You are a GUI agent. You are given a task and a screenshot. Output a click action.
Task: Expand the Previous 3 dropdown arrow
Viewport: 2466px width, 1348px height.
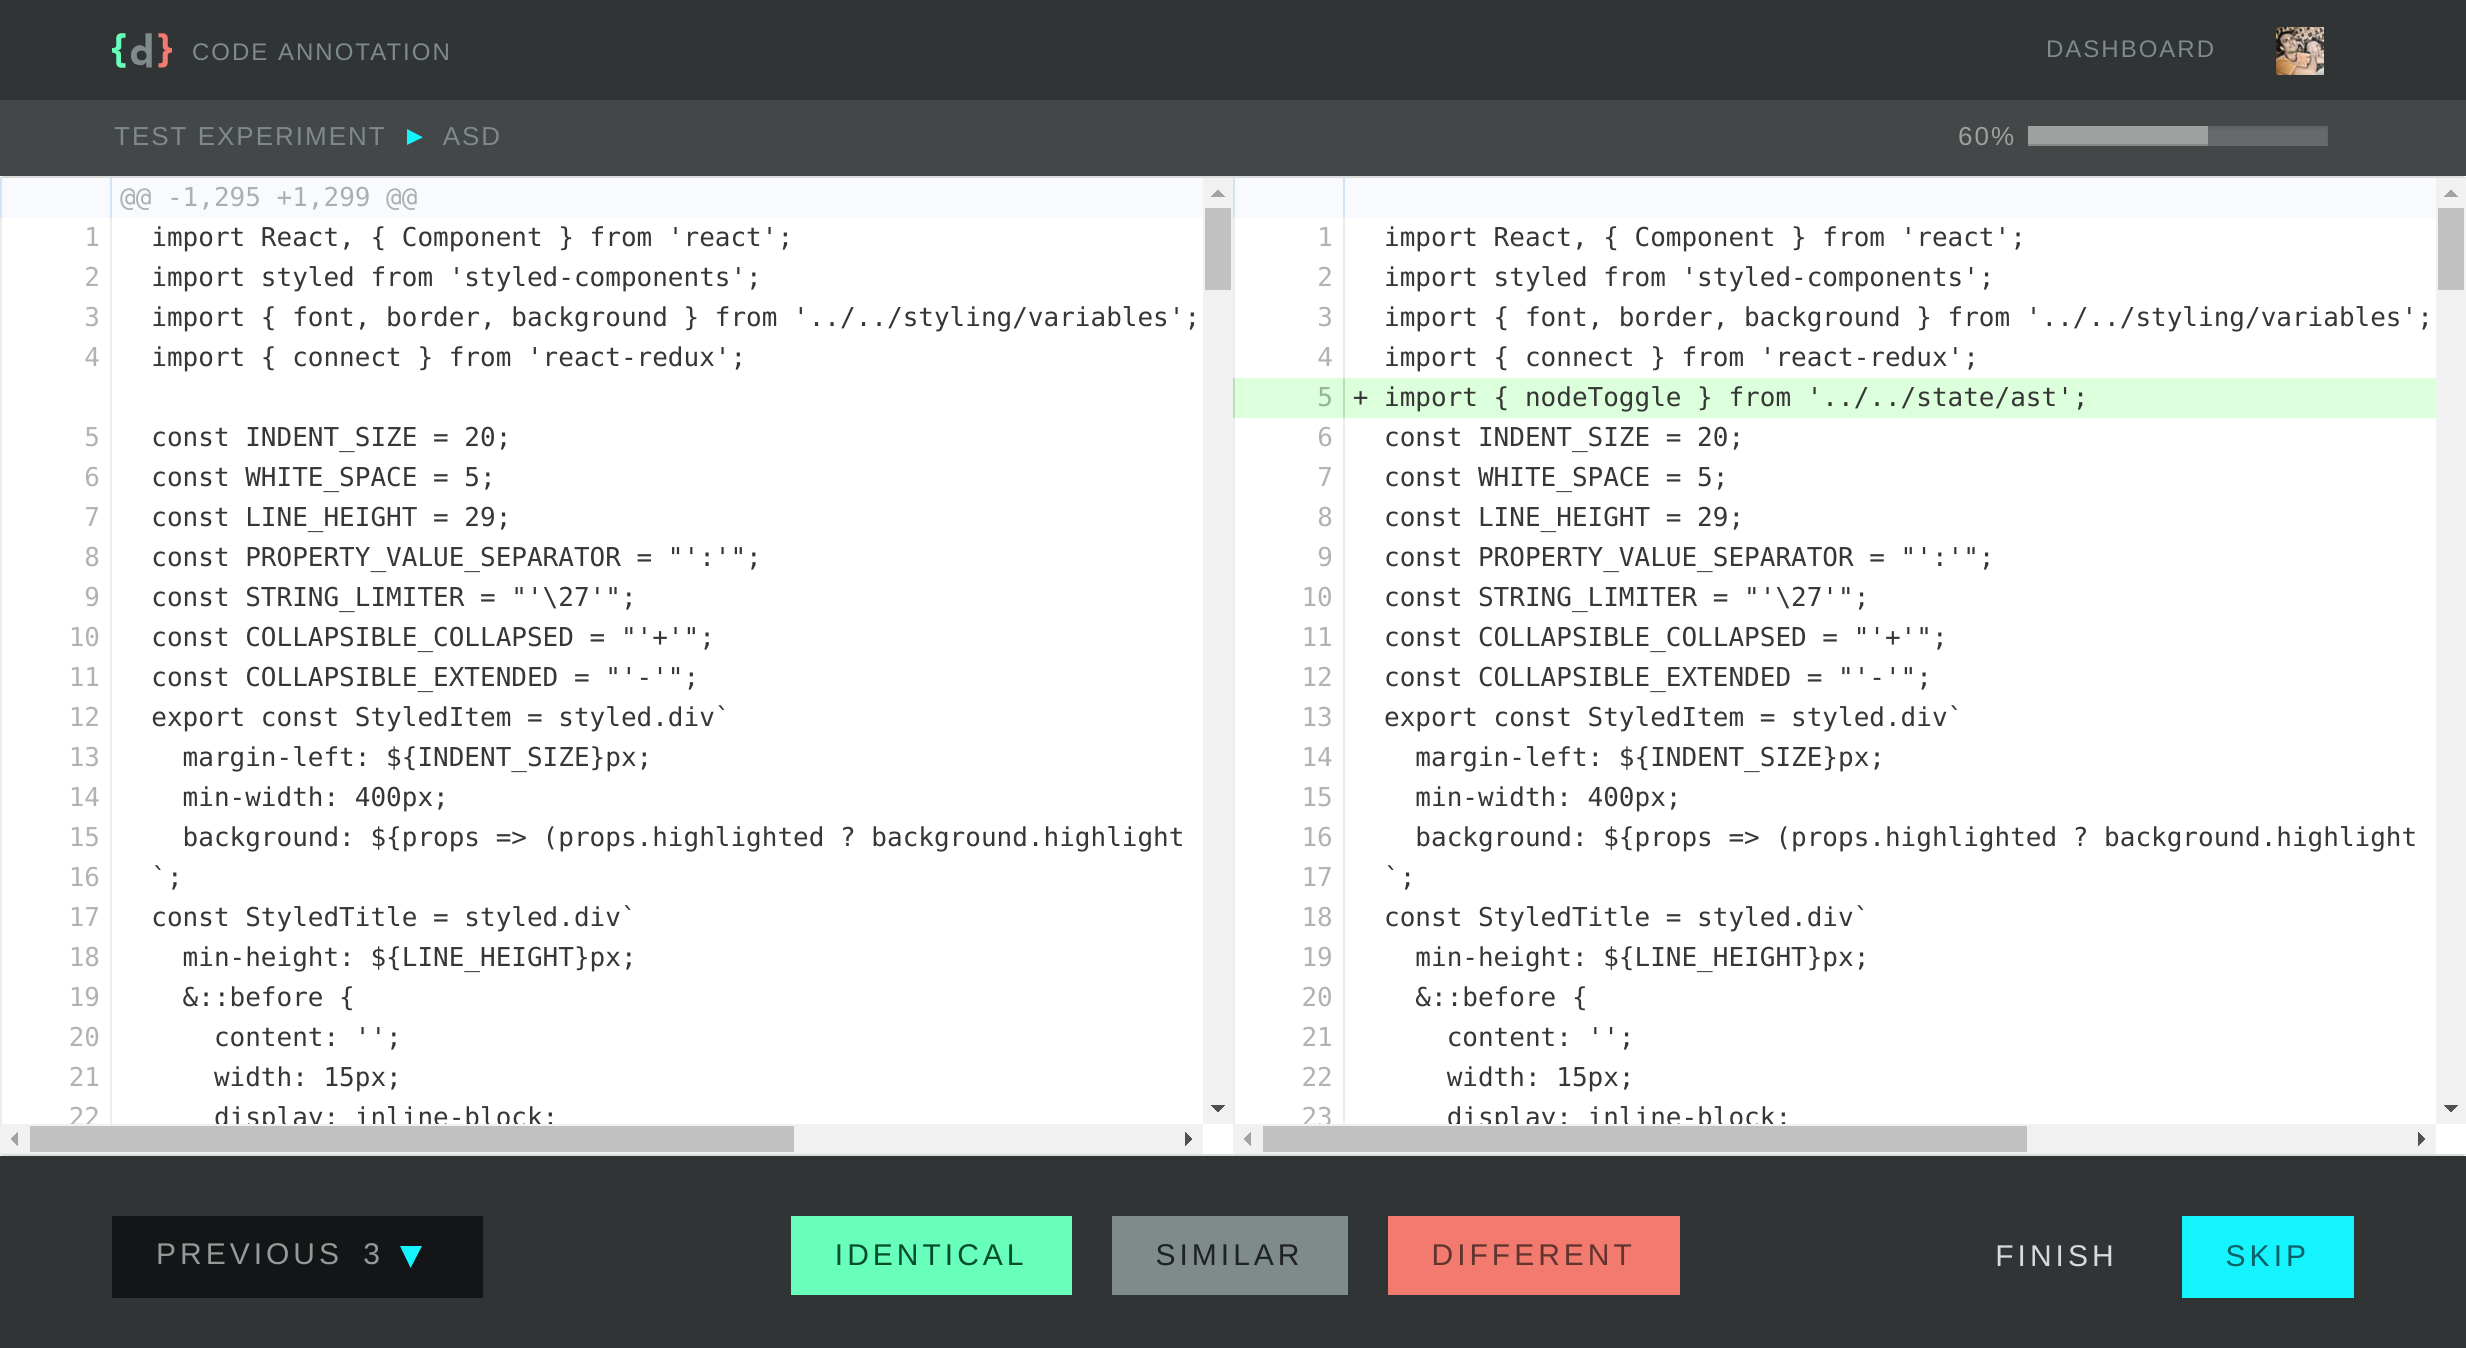(411, 1256)
